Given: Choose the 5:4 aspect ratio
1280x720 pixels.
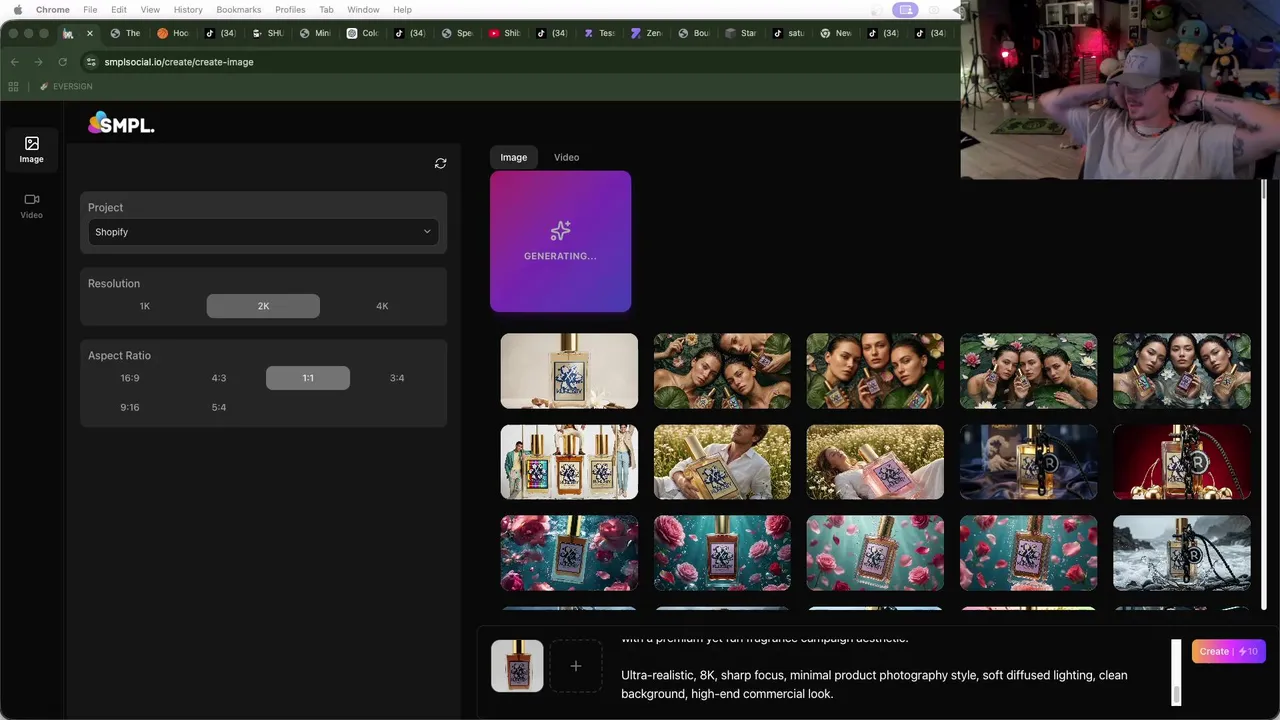Looking at the screenshot, I should pos(219,408).
